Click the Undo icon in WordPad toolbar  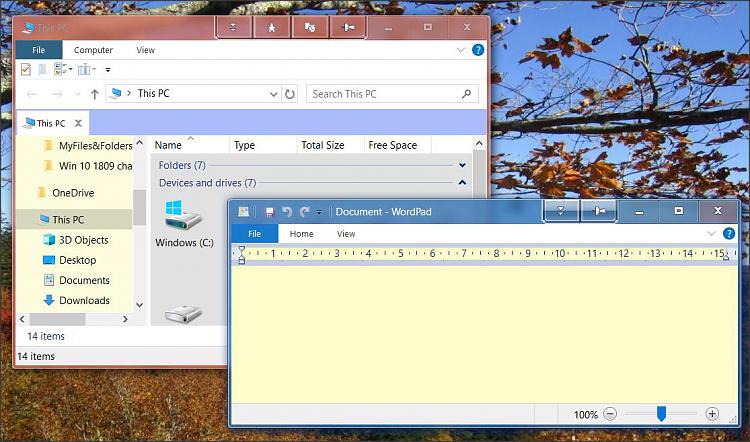[x=287, y=211]
